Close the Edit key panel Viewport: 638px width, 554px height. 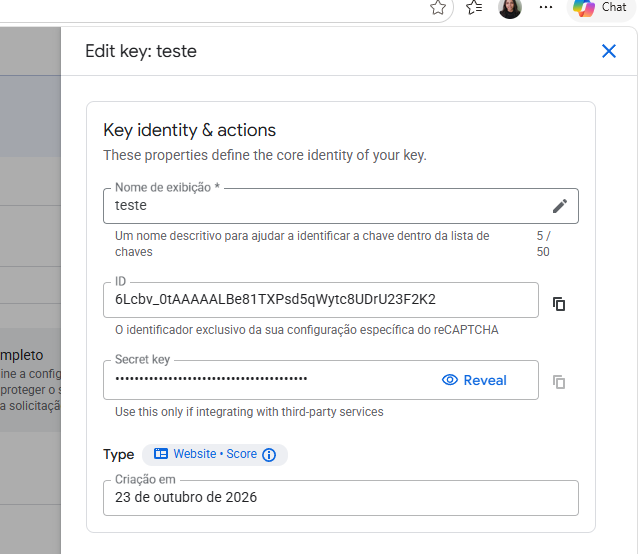coord(609,51)
